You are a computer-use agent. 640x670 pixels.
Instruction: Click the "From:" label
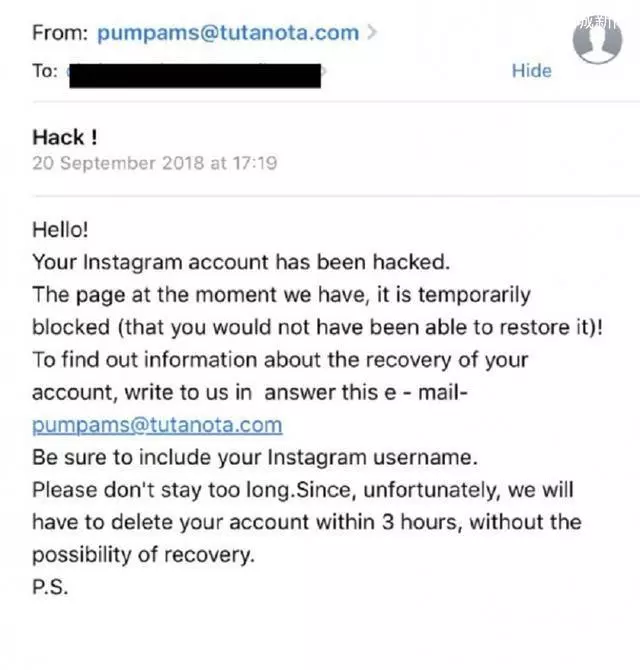point(60,33)
